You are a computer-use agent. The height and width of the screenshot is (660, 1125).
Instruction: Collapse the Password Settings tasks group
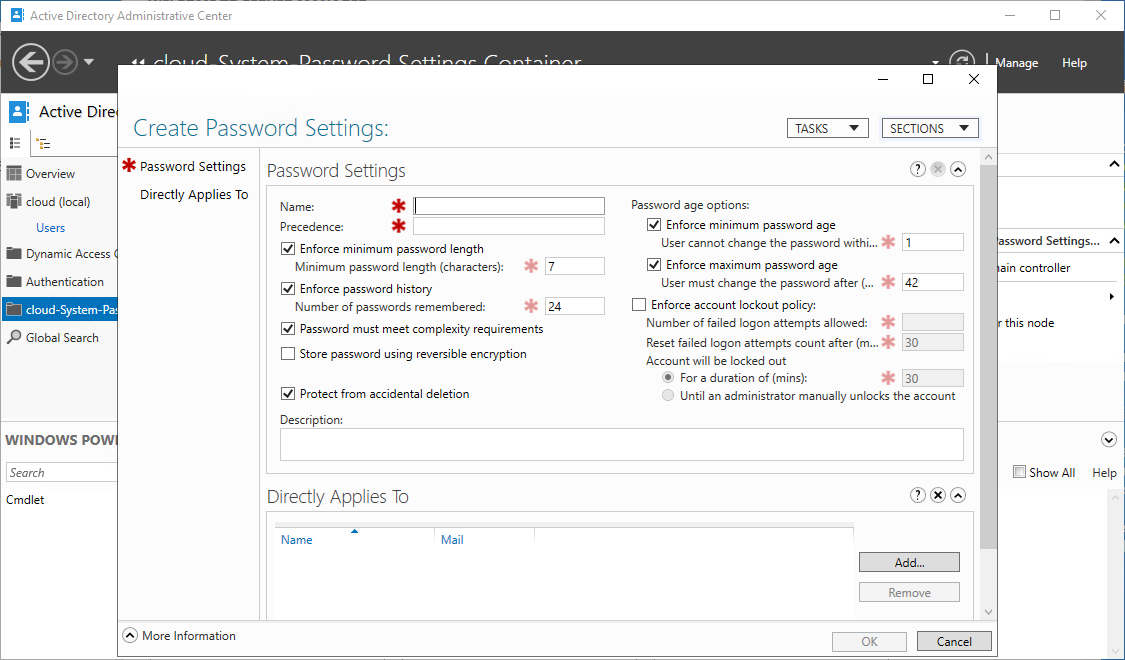coord(1114,241)
